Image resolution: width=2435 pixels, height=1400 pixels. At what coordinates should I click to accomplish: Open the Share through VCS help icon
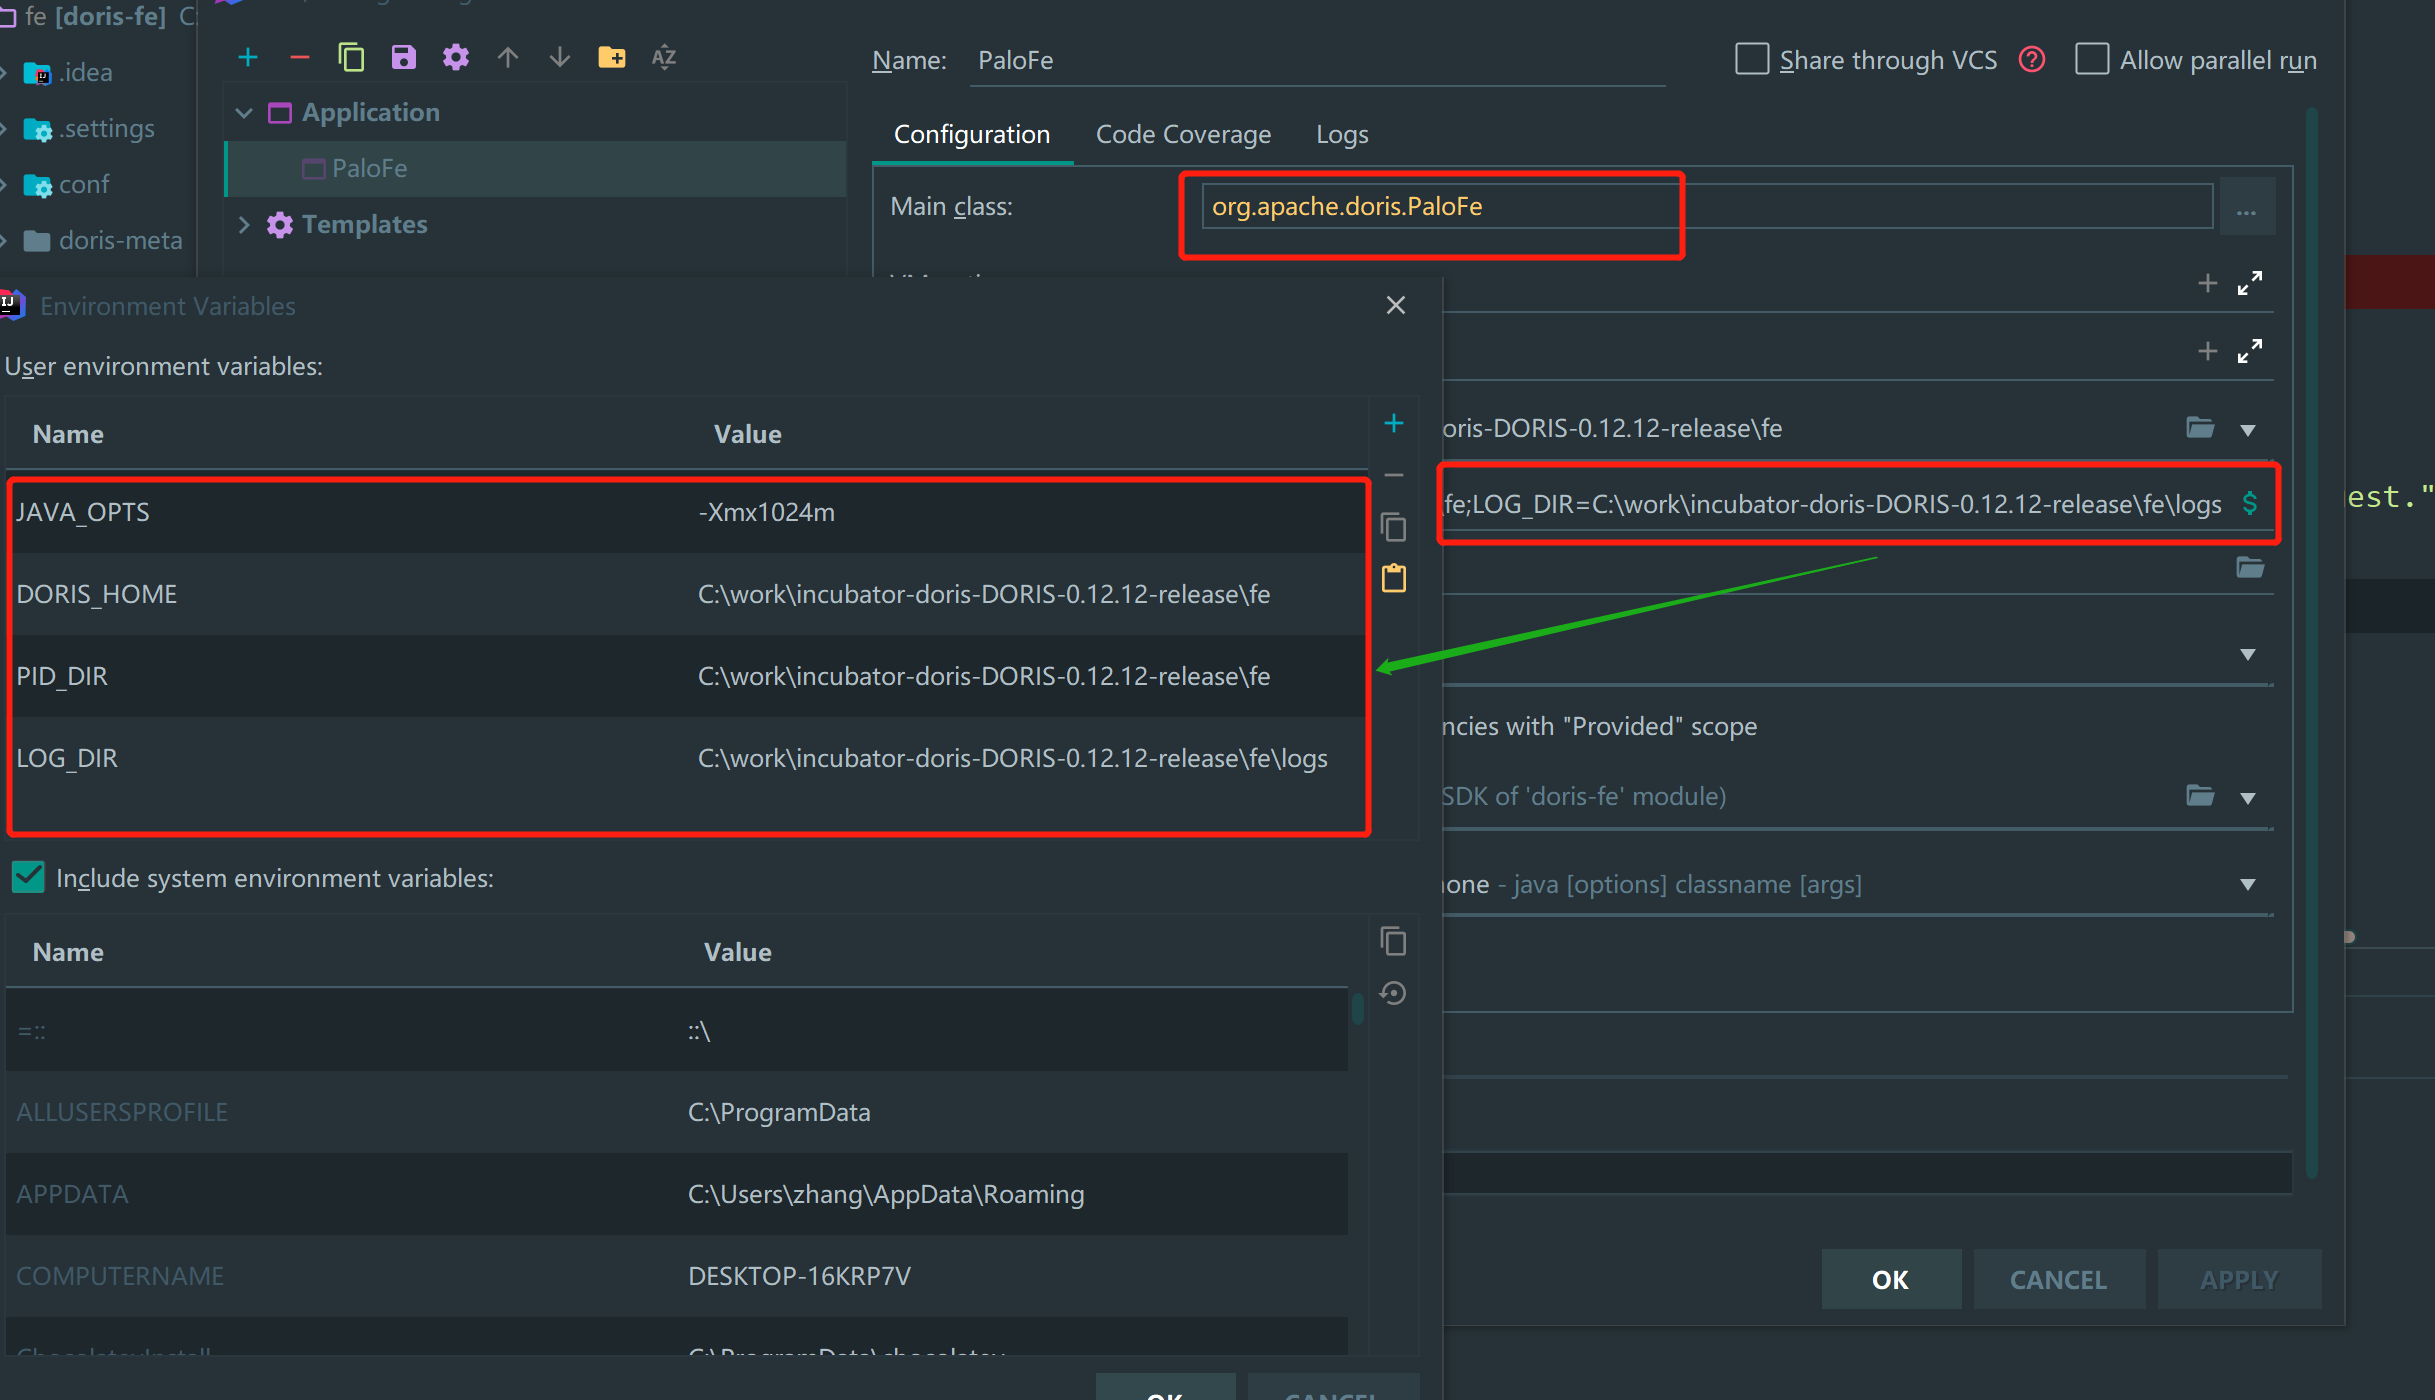pyautogui.click(x=2032, y=60)
